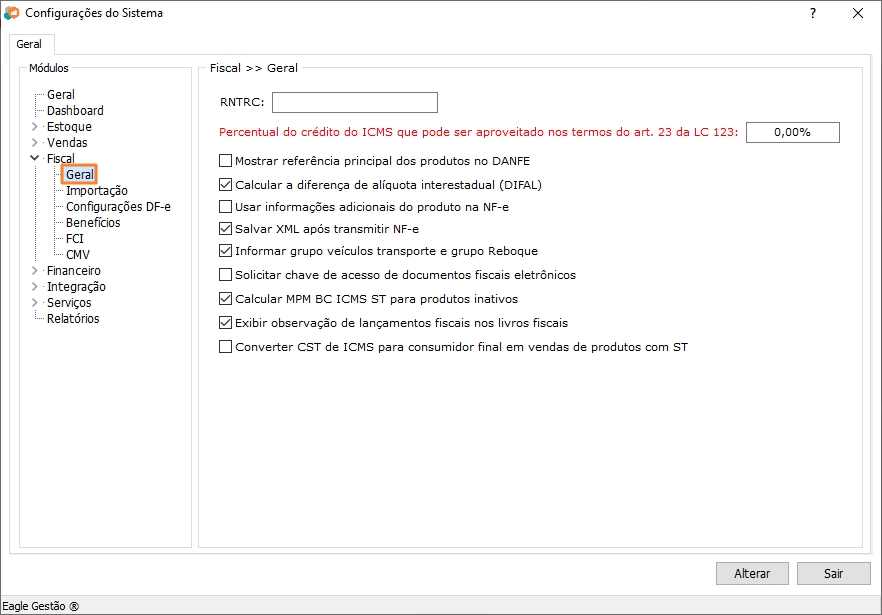
Task: Switch to the Geral tab
Action: [x=29, y=45]
